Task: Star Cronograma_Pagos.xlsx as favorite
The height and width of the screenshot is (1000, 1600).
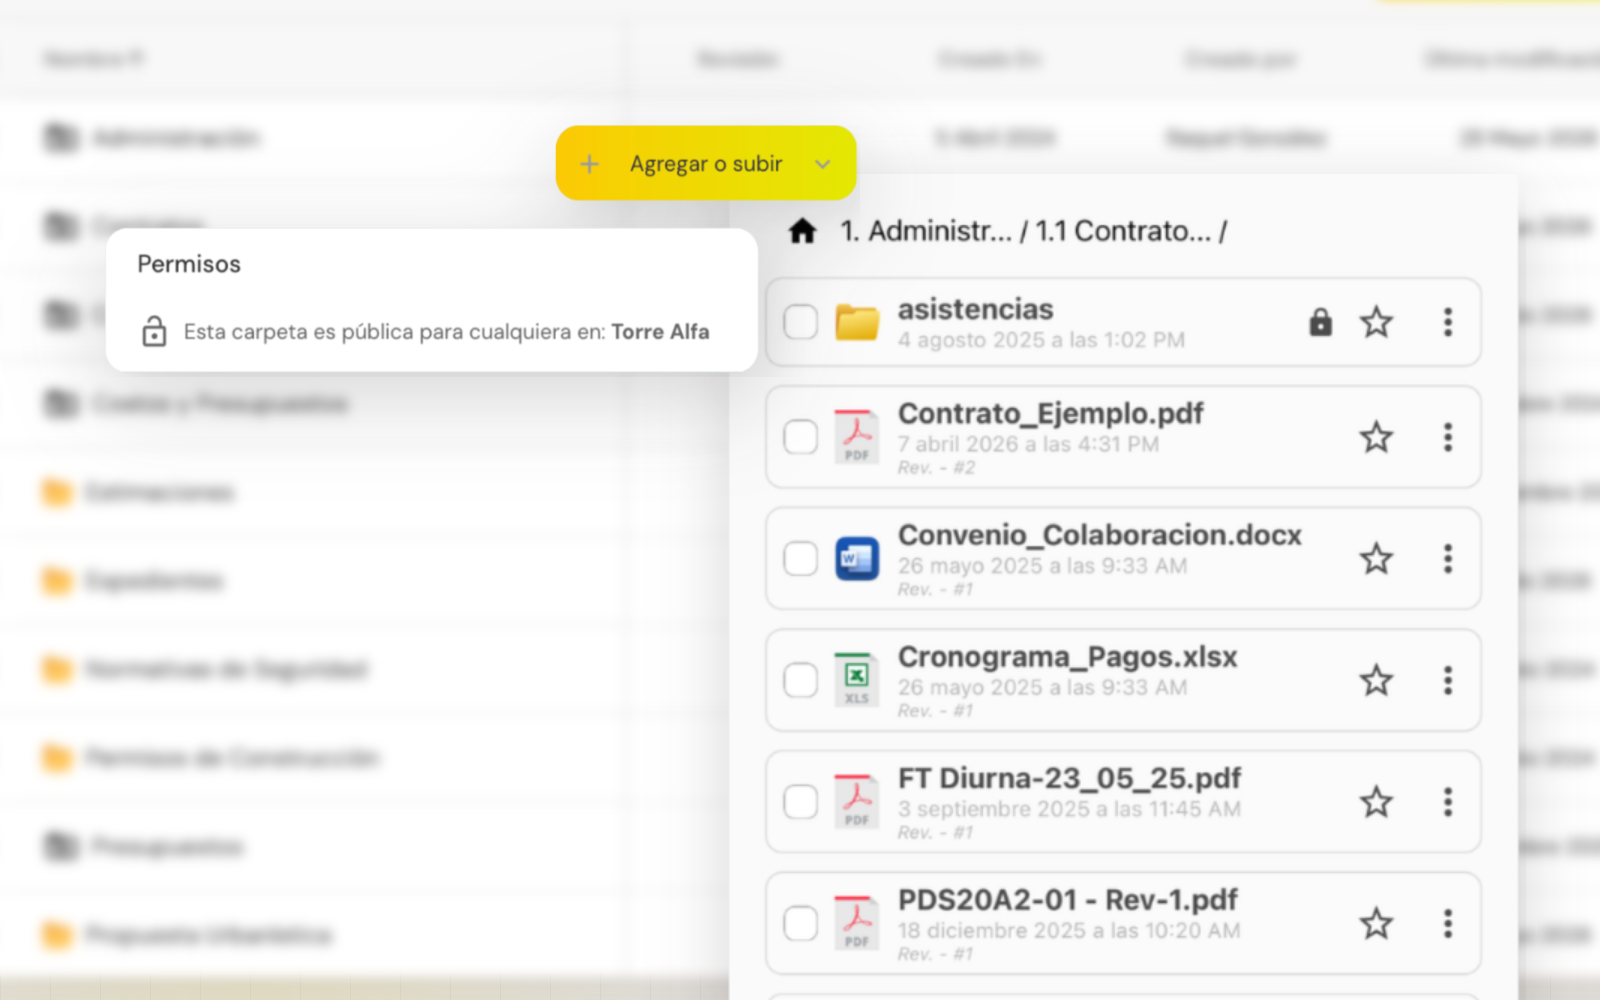Action: click(1376, 680)
